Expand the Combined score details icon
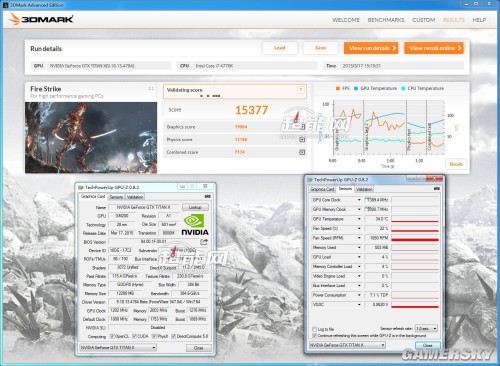The height and width of the screenshot is (366, 500). [302, 152]
